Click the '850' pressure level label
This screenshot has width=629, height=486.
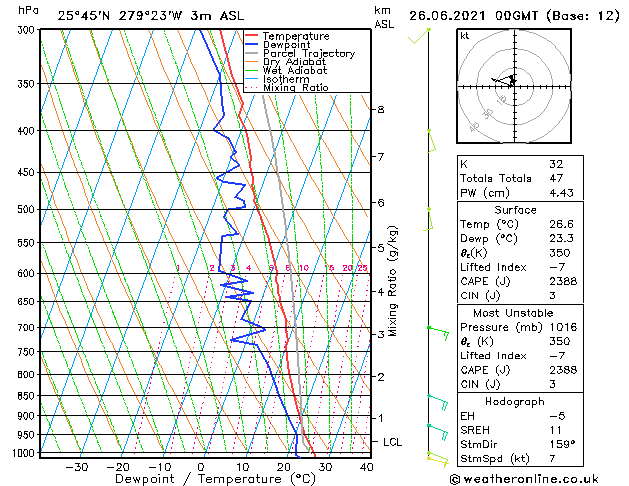28,396
